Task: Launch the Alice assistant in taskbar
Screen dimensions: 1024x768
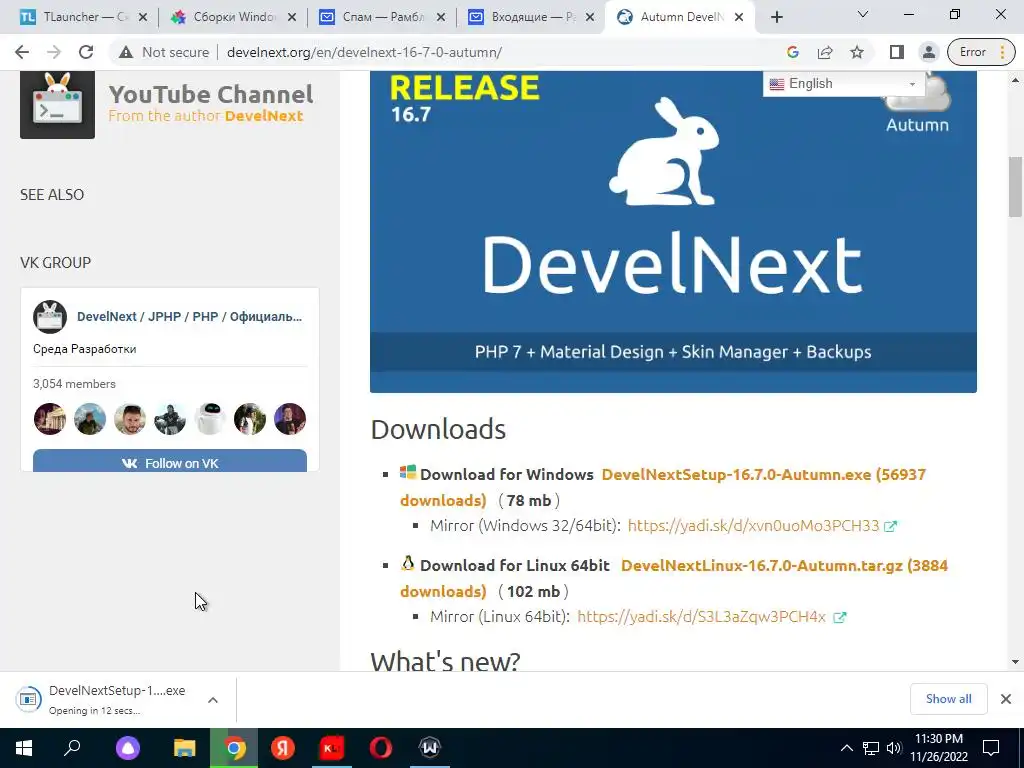Action: (128, 748)
